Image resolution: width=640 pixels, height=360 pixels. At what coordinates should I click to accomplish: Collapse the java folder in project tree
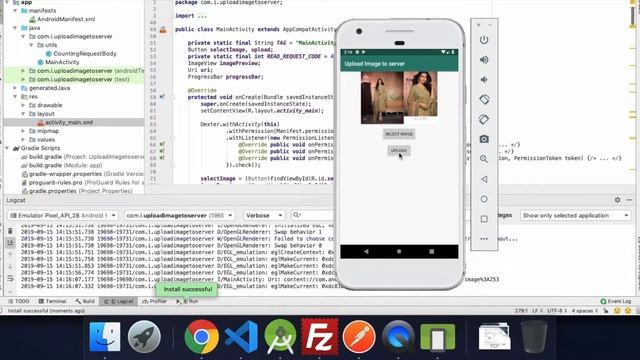pos(16,28)
